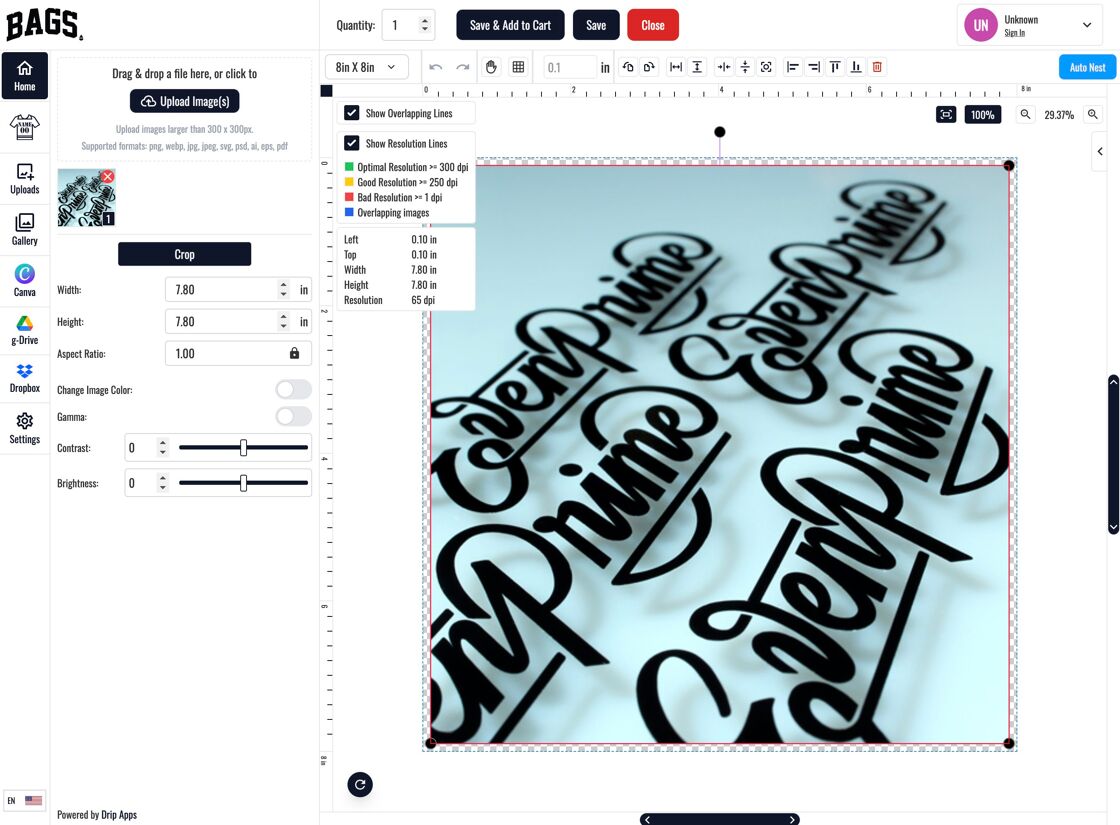Fit image to sheet height
1120x825 pixels.
[697, 67]
